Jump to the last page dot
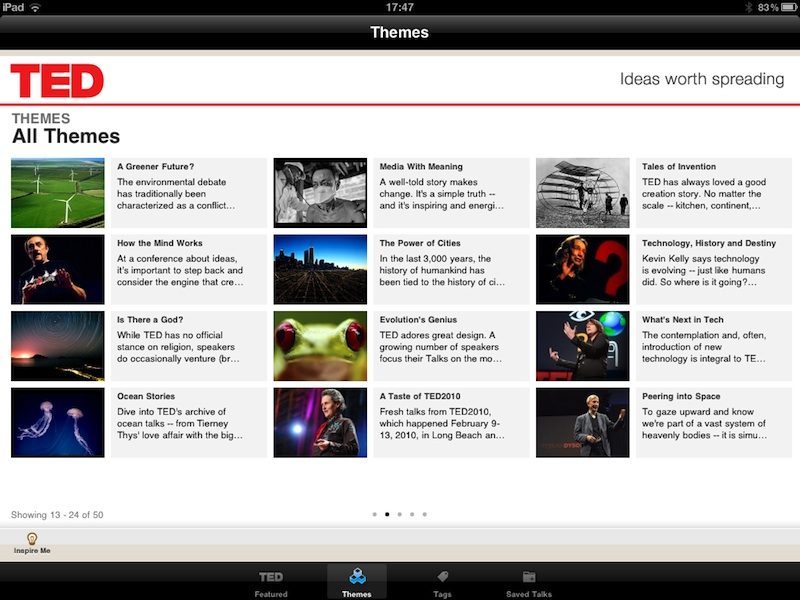This screenshot has width=800, height=600. point(424,515)
